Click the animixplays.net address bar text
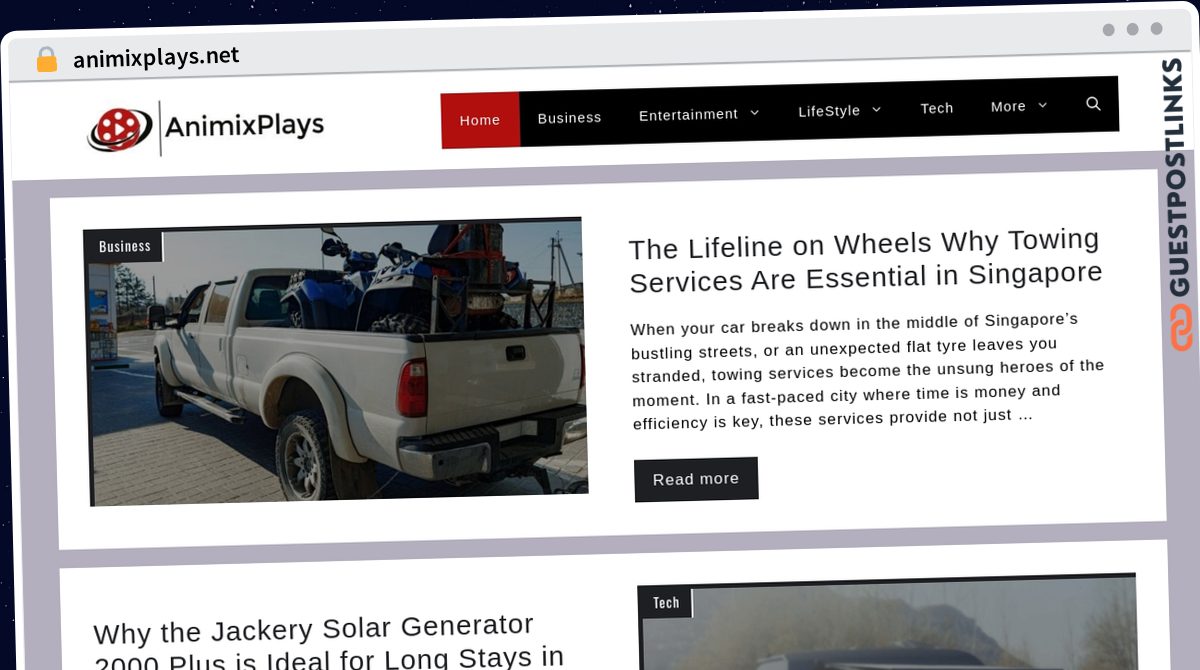Viewport: 1200px width, 670px height. (156, 57)
